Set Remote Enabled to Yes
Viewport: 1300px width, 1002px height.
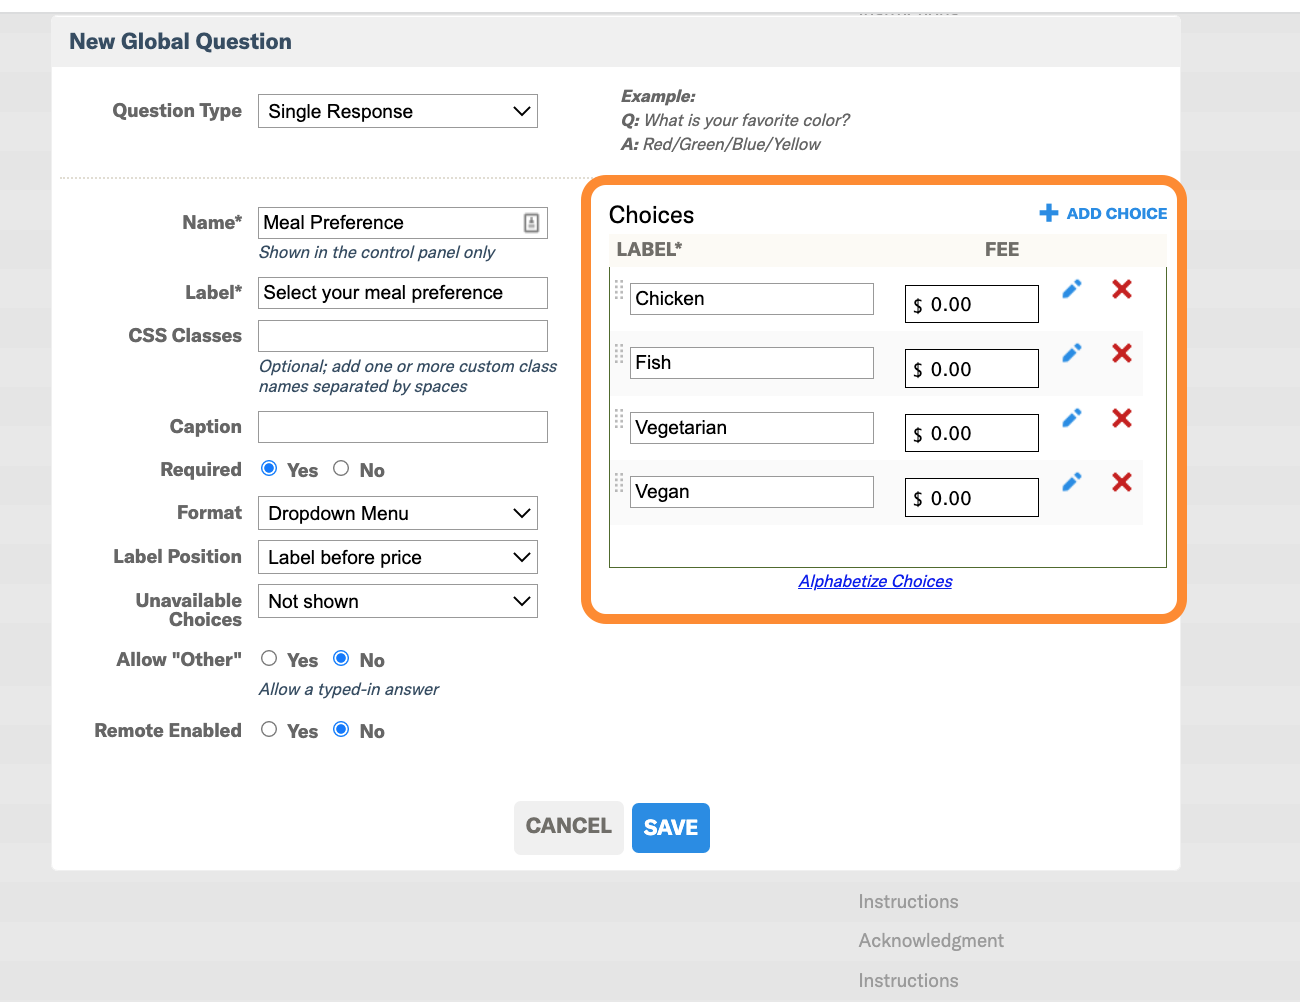pyautogui.click(x=269, y=729)
